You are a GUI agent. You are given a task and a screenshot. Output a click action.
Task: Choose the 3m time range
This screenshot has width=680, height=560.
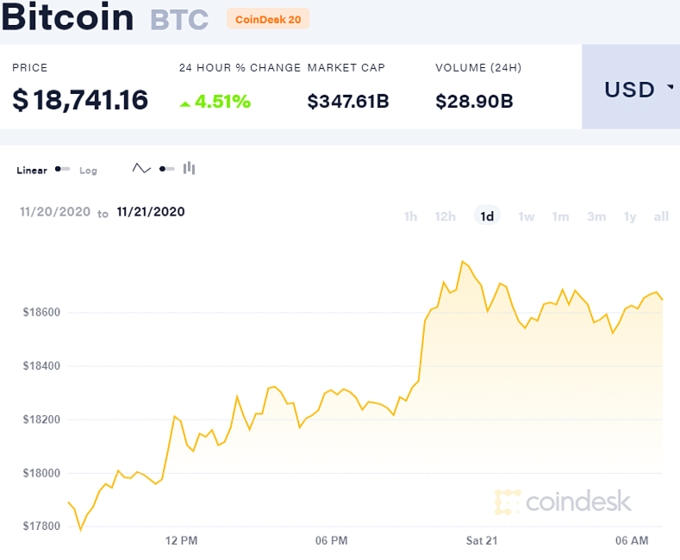tap(597, 216)
